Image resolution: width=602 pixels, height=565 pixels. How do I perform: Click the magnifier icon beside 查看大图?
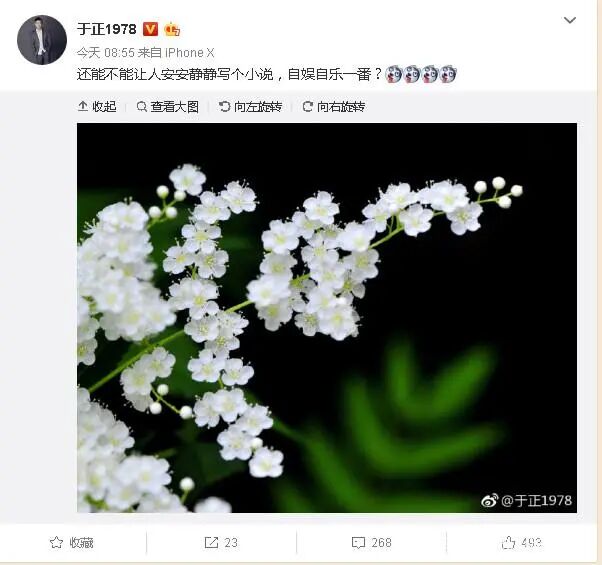pyautogui.click(x=142, y=107)
